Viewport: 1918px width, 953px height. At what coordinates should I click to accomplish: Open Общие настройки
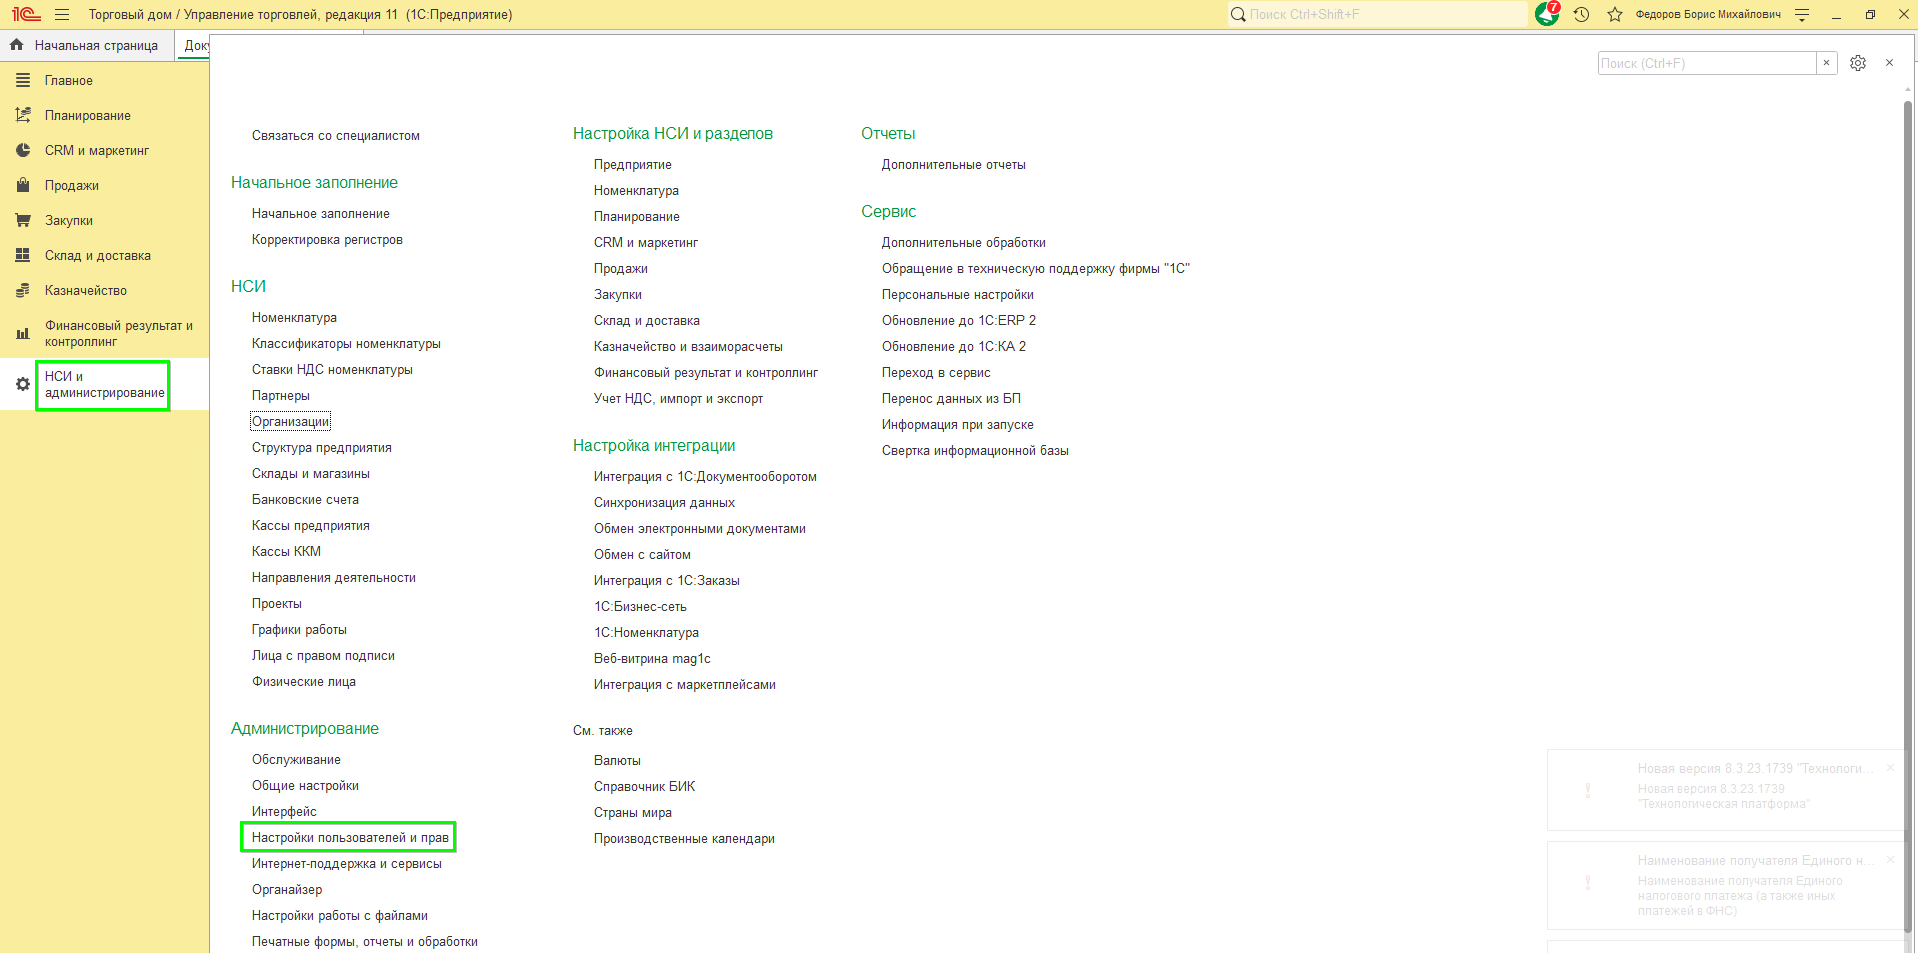click(x=305, y=786)
